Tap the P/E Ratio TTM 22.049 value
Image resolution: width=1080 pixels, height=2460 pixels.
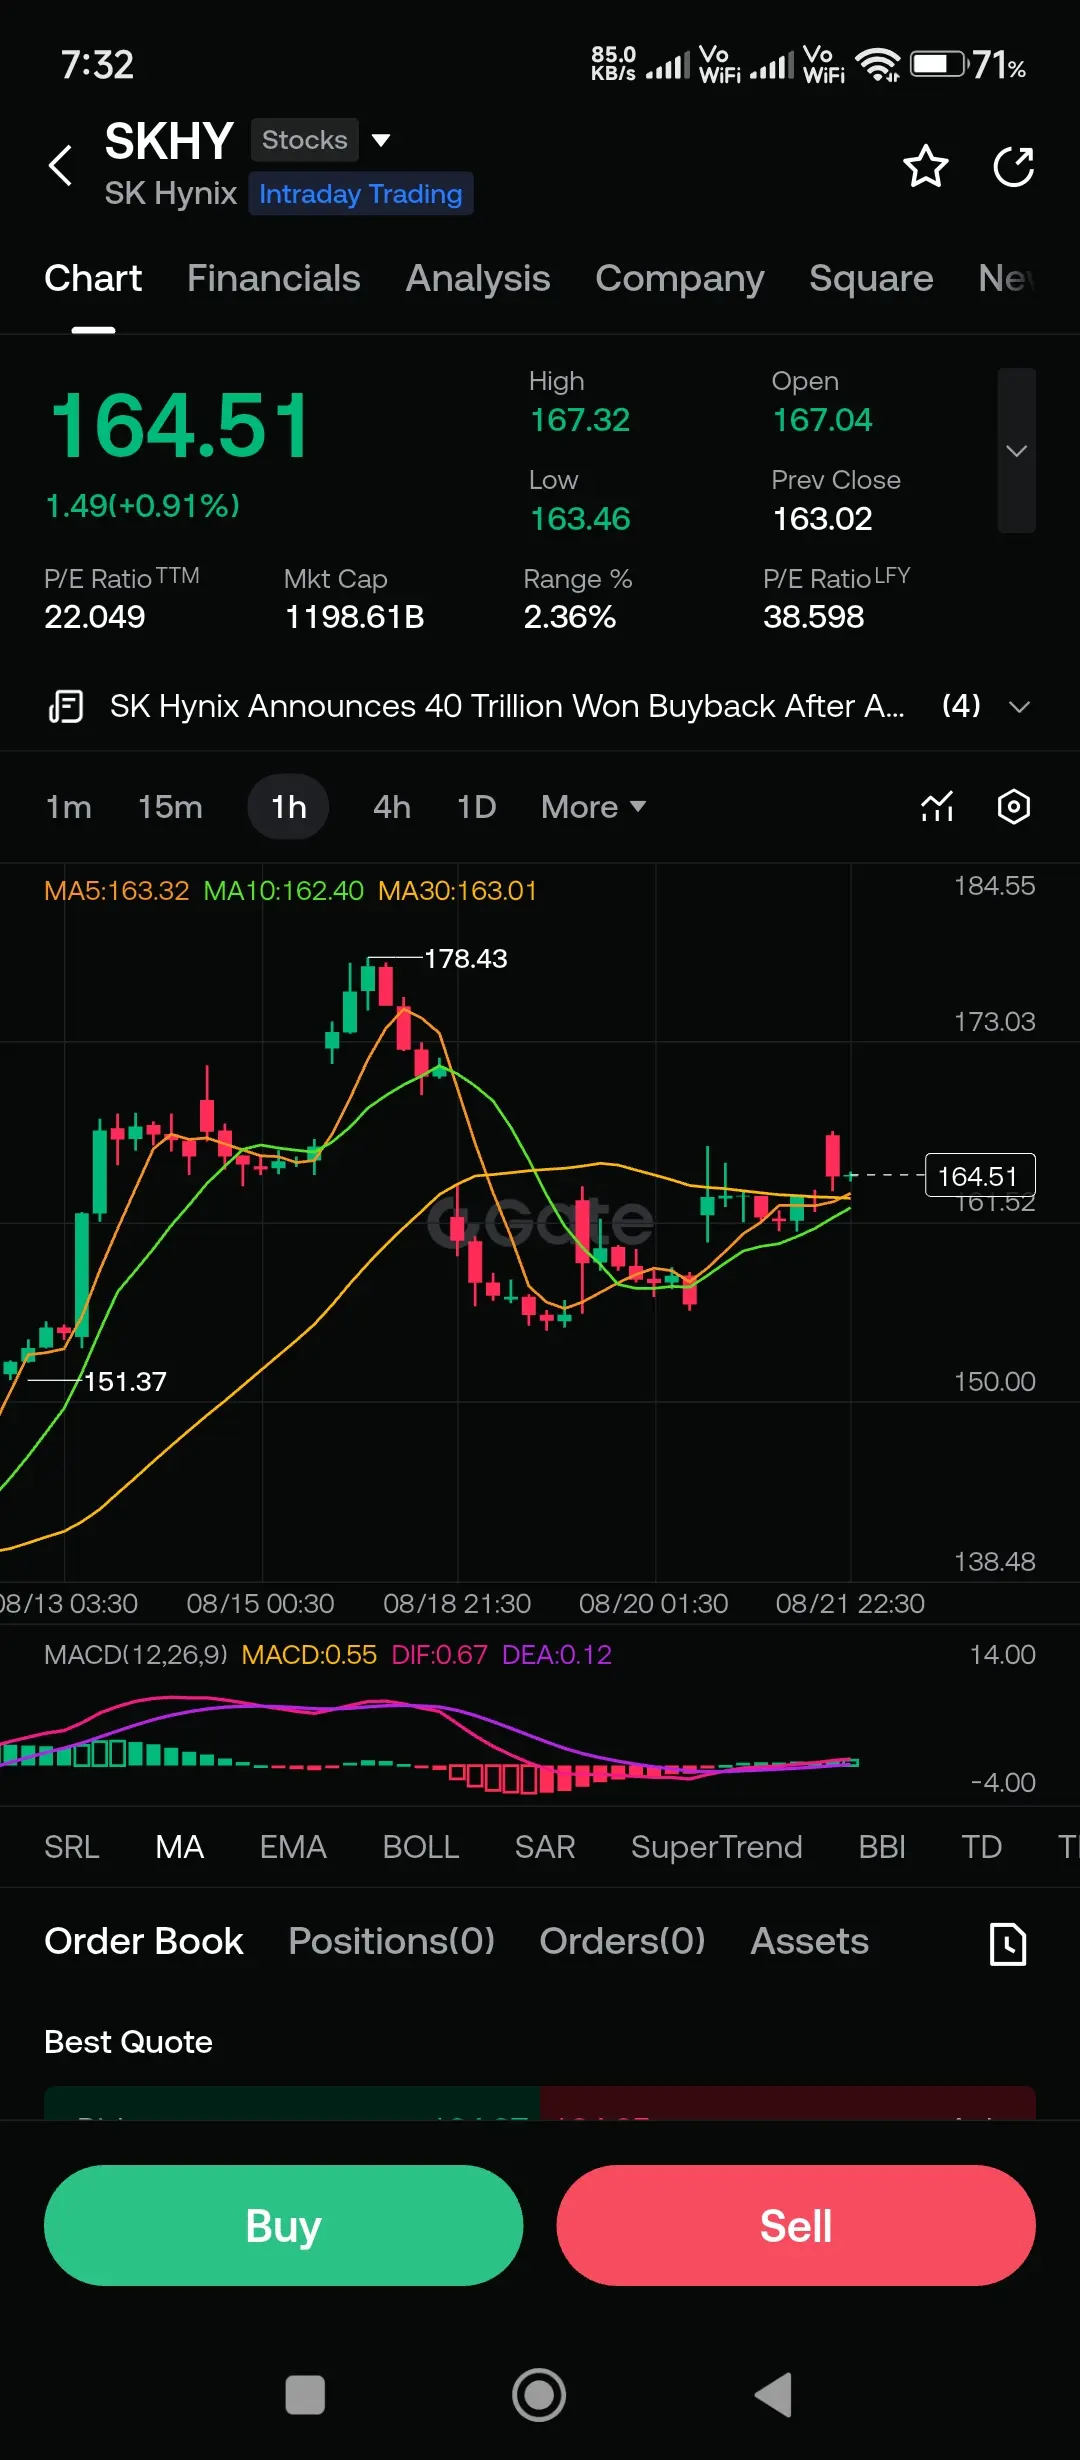click(x=95, y=617)
